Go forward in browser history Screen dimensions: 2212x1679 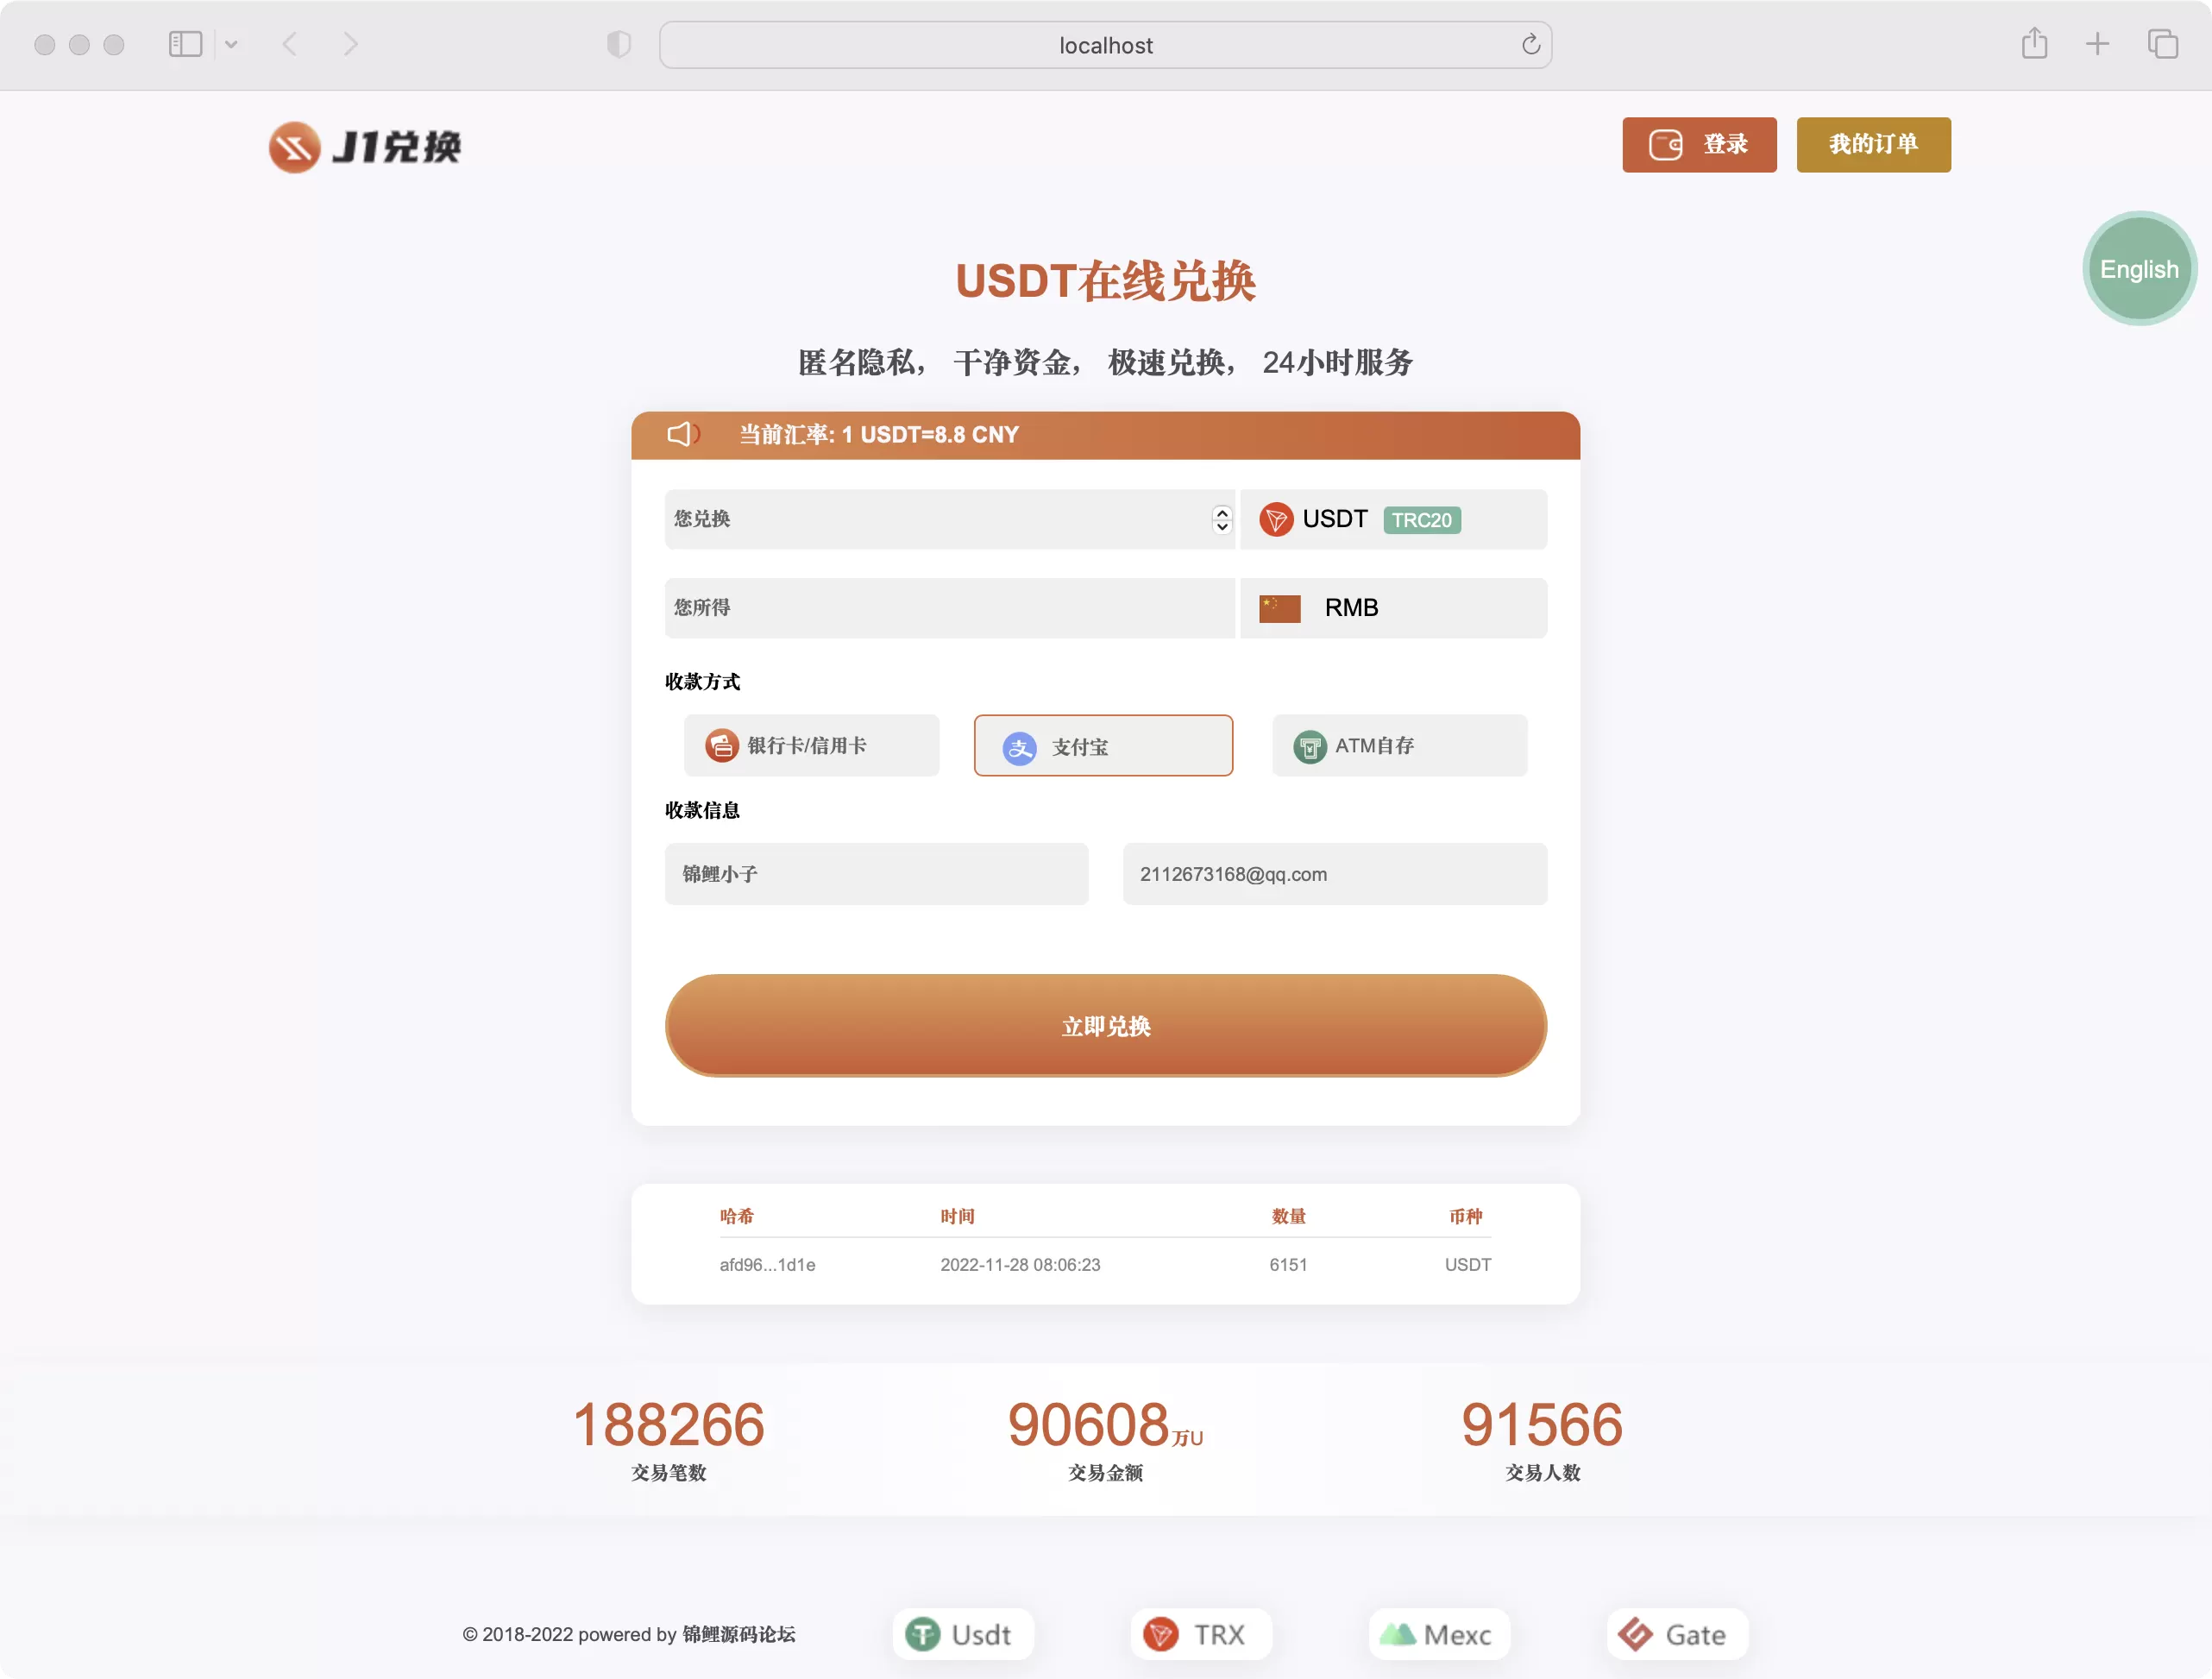[350, 44]
